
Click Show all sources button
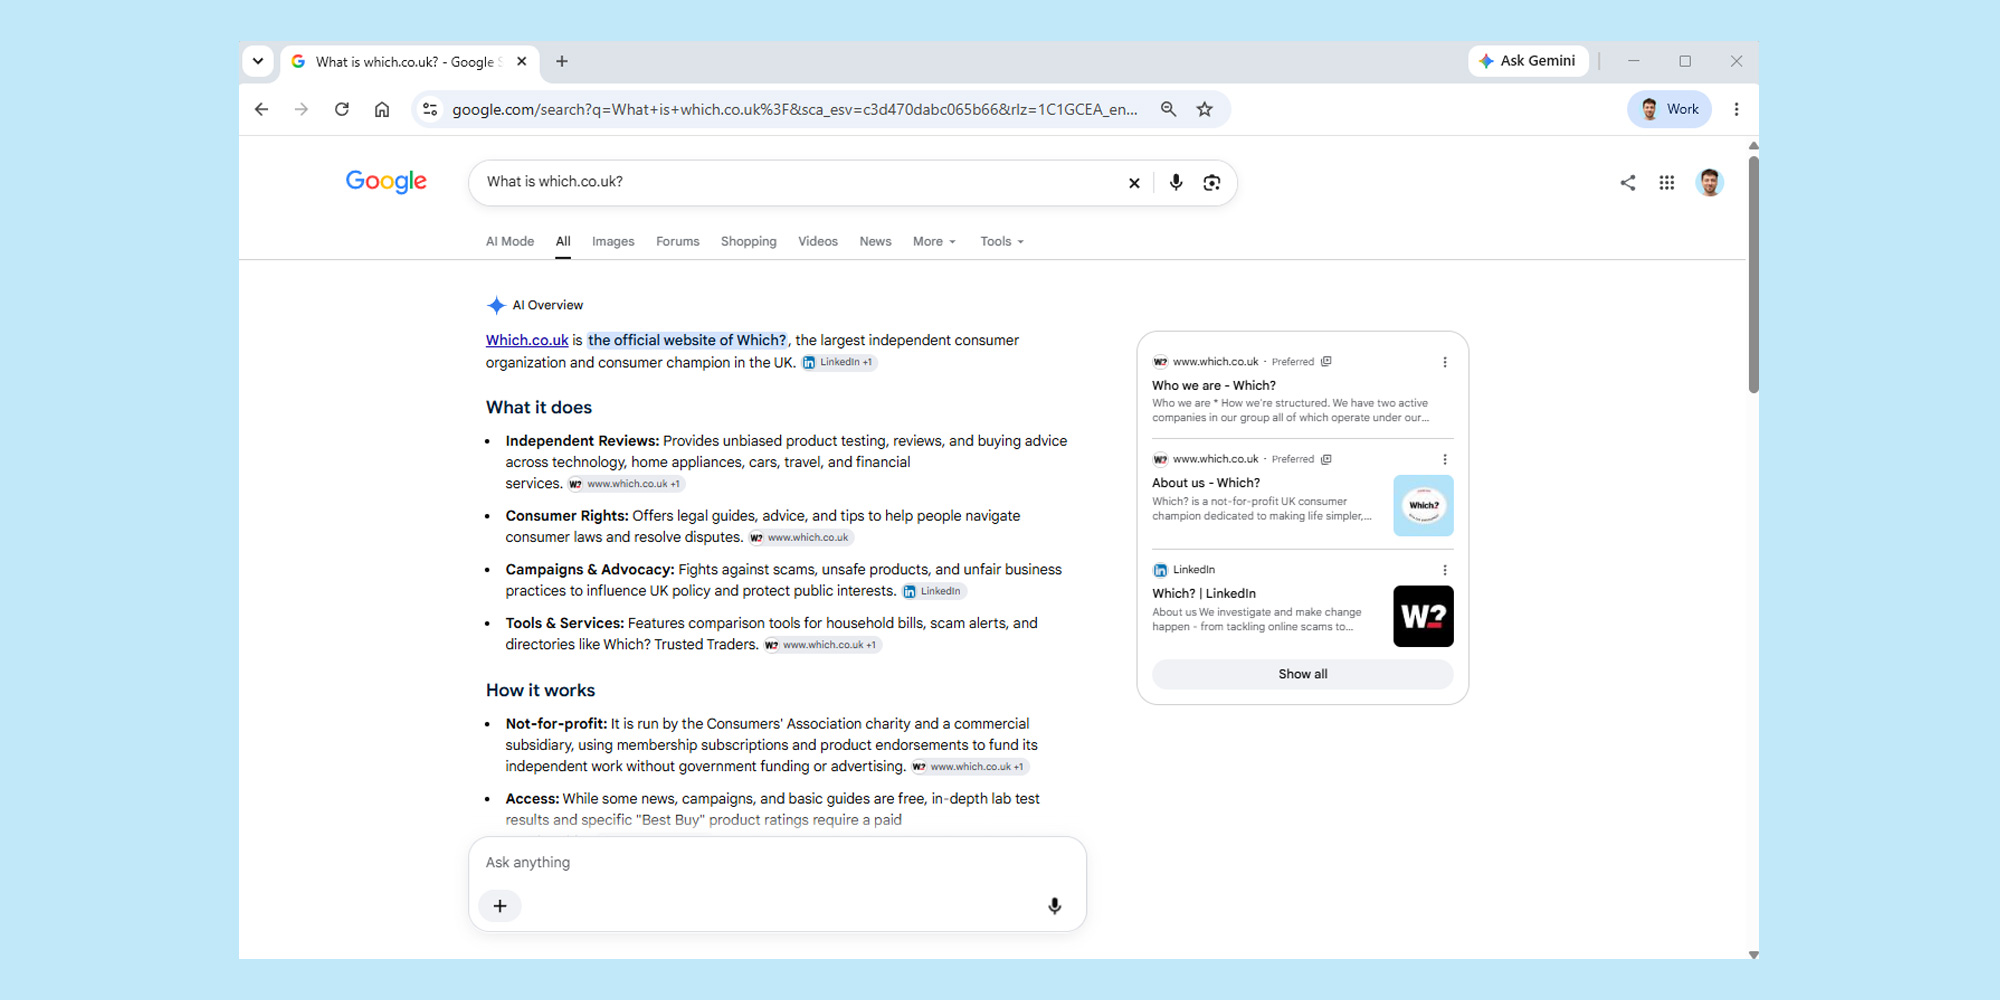point(1303,674)
